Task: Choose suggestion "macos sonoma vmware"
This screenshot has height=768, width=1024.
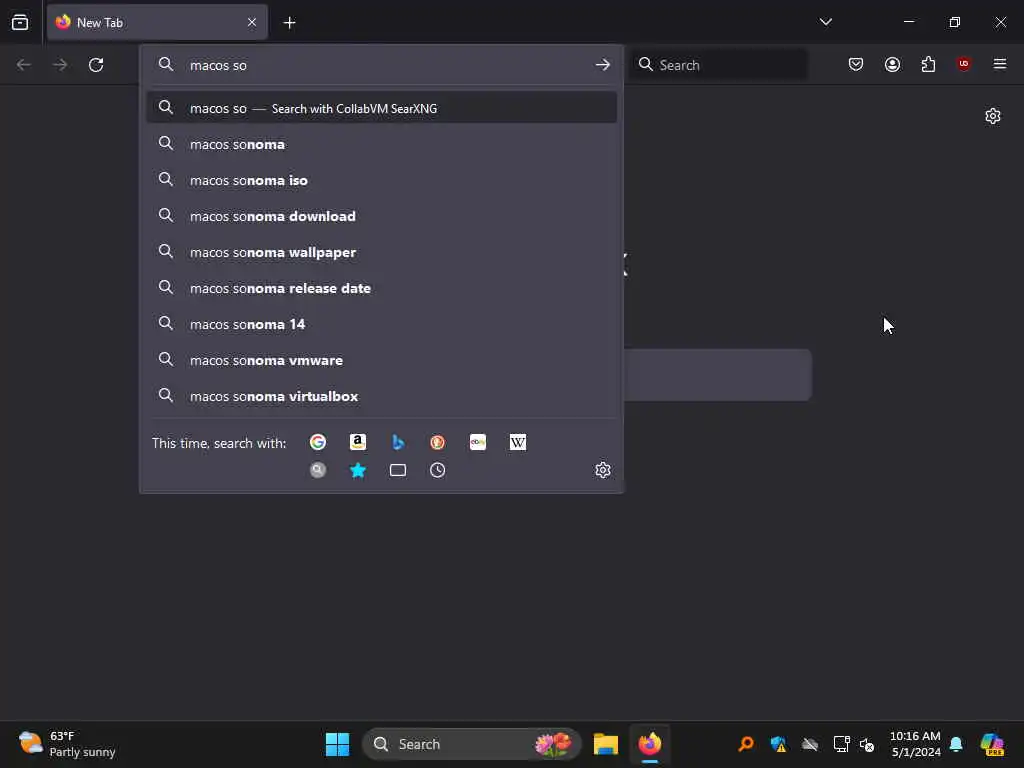Action: click(x=381, y=360)
